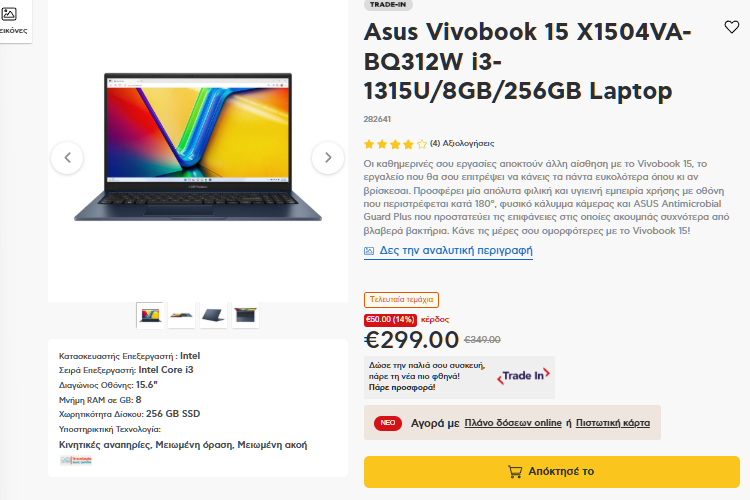Select the third rear-angle laptop thumbnail

coord(213,315)
